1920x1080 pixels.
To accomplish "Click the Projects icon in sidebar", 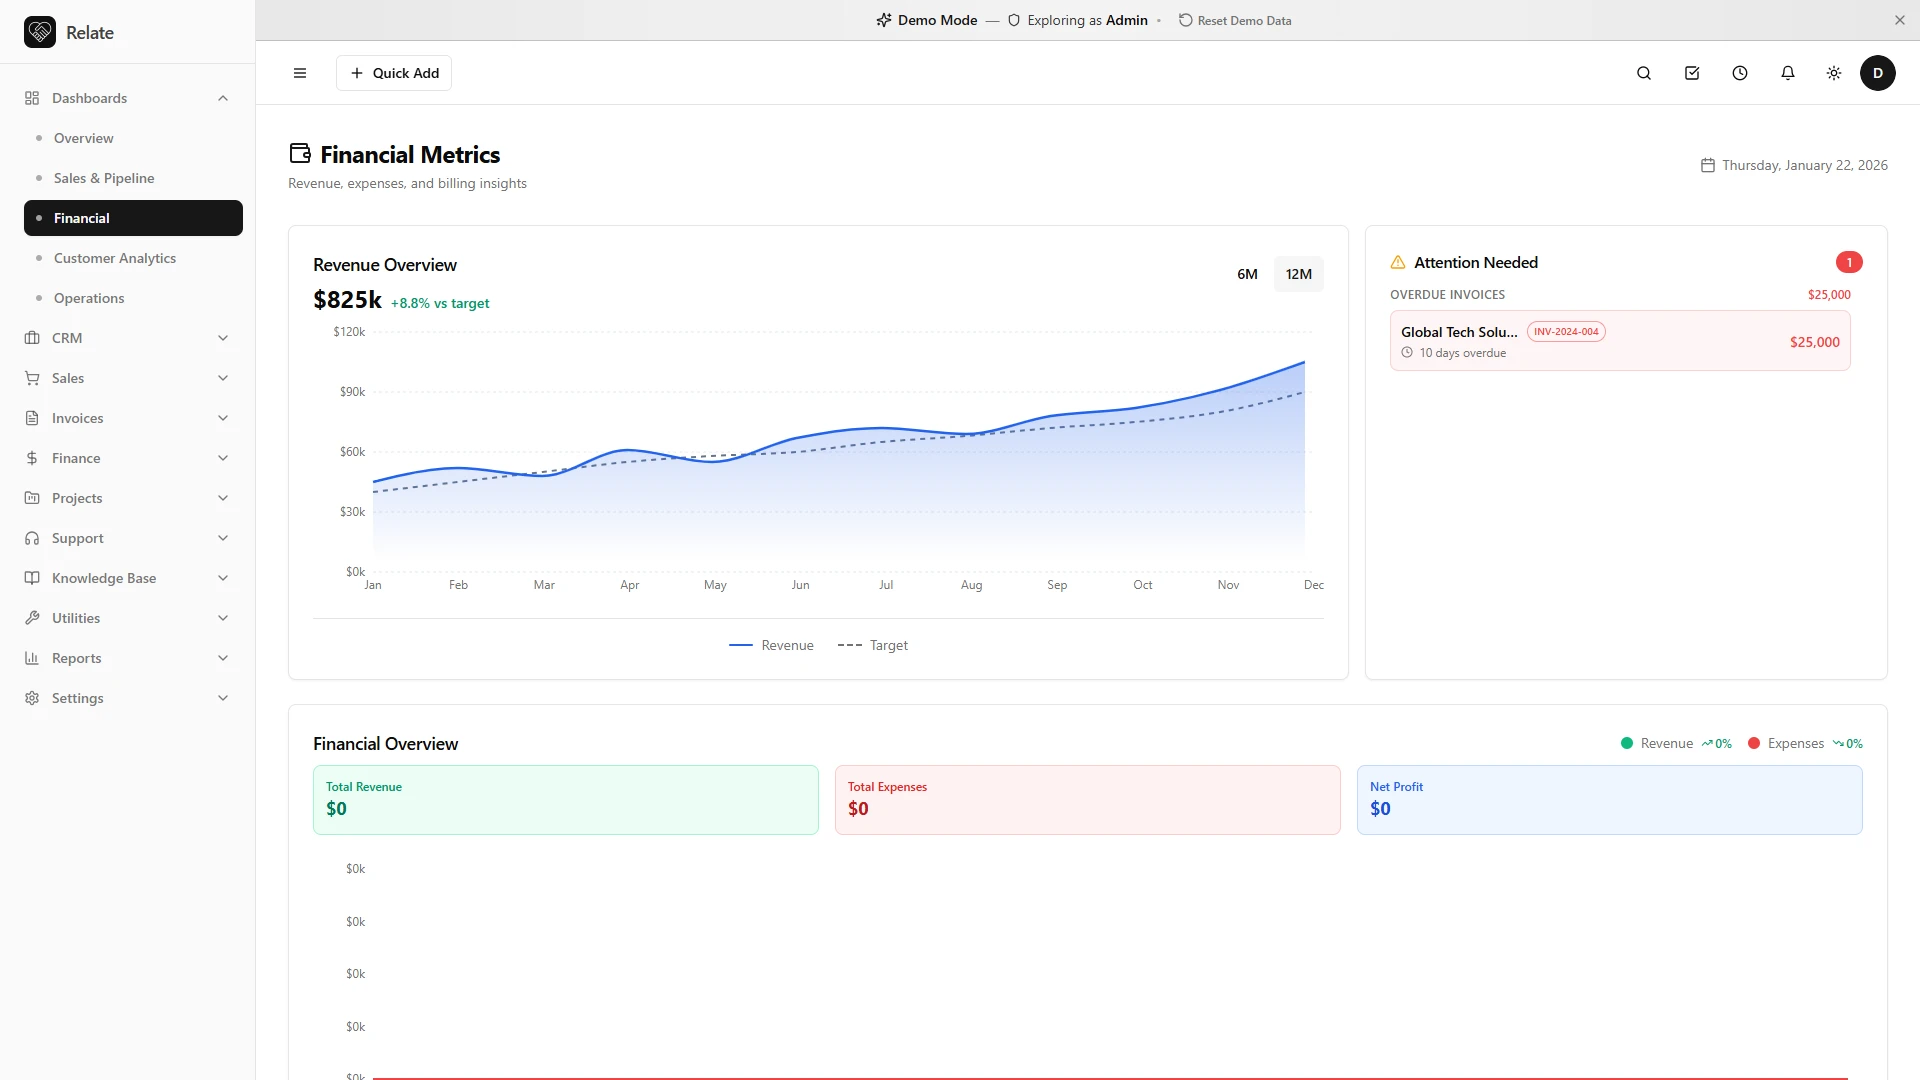I will [x=32, y=498].
